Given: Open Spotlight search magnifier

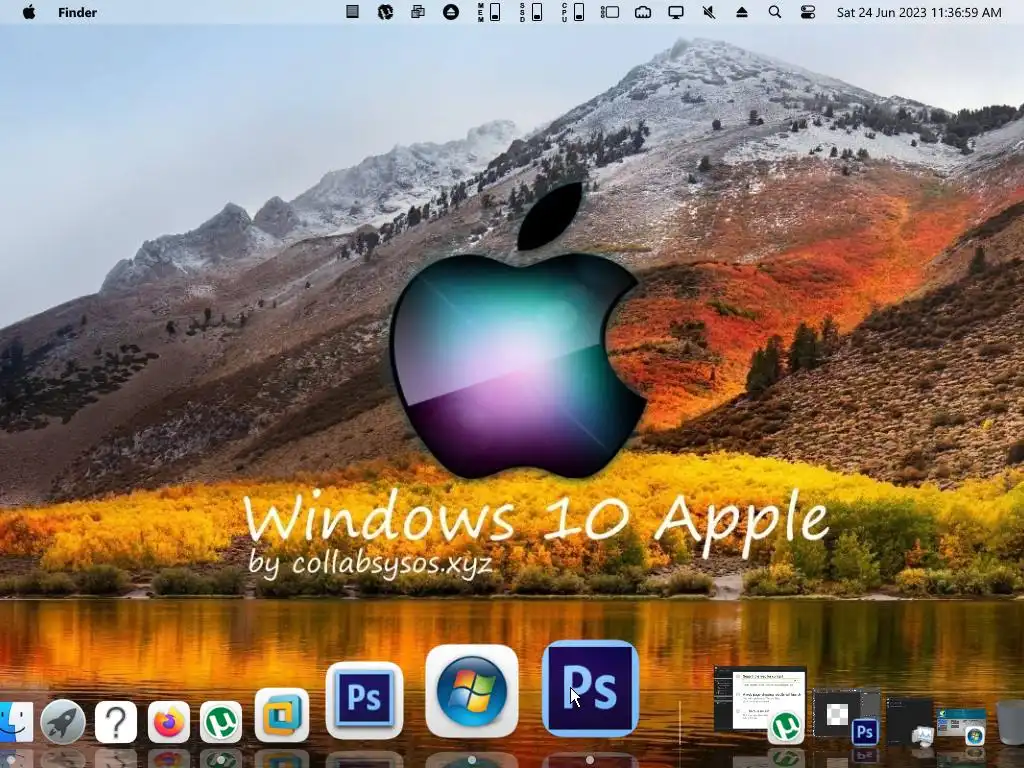Looking at the screenshot, I should tap(775, 12).
